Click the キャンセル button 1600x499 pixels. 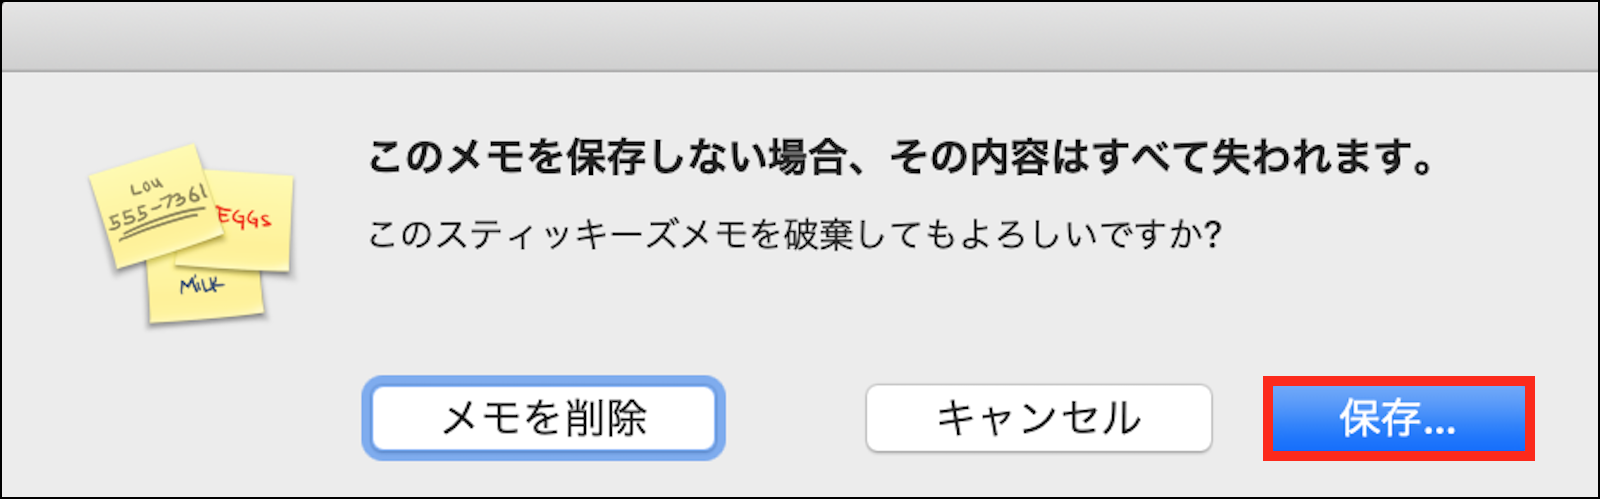(1039, 418)
